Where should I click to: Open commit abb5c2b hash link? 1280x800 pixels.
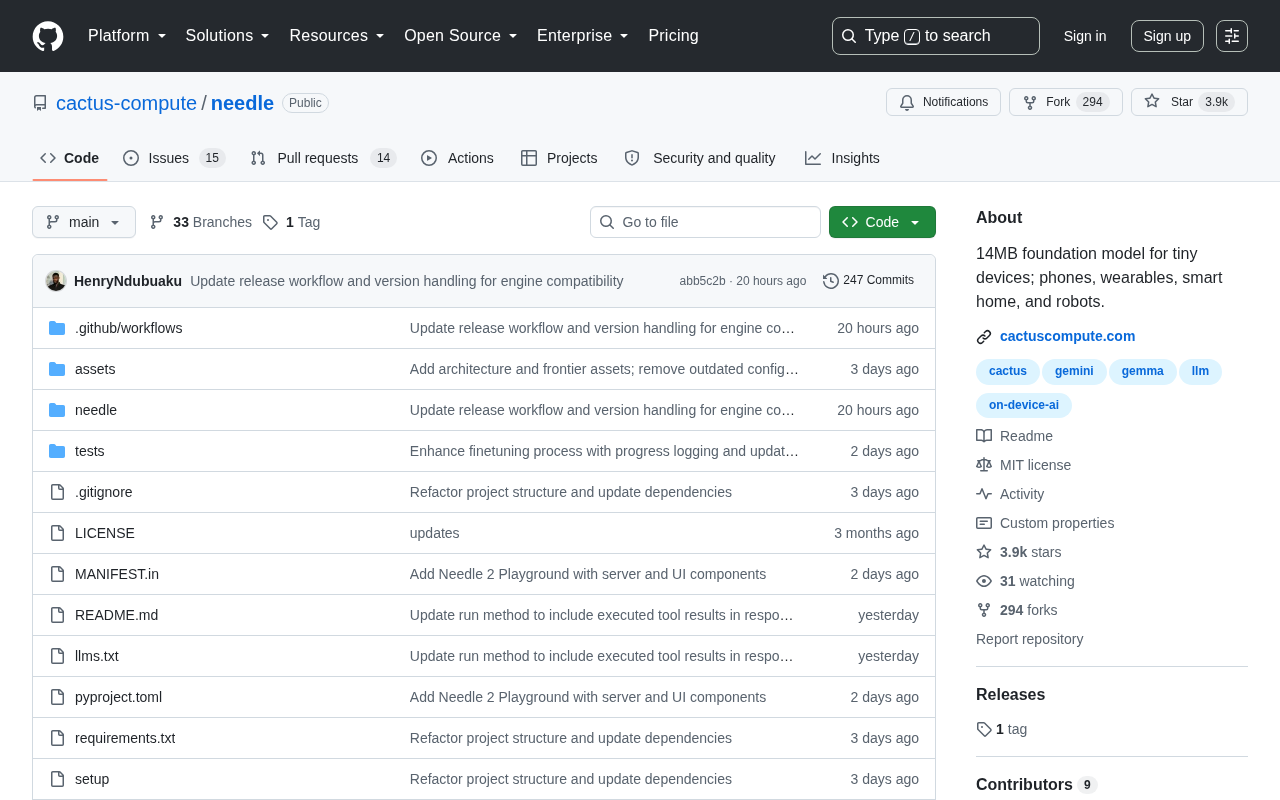702,281
